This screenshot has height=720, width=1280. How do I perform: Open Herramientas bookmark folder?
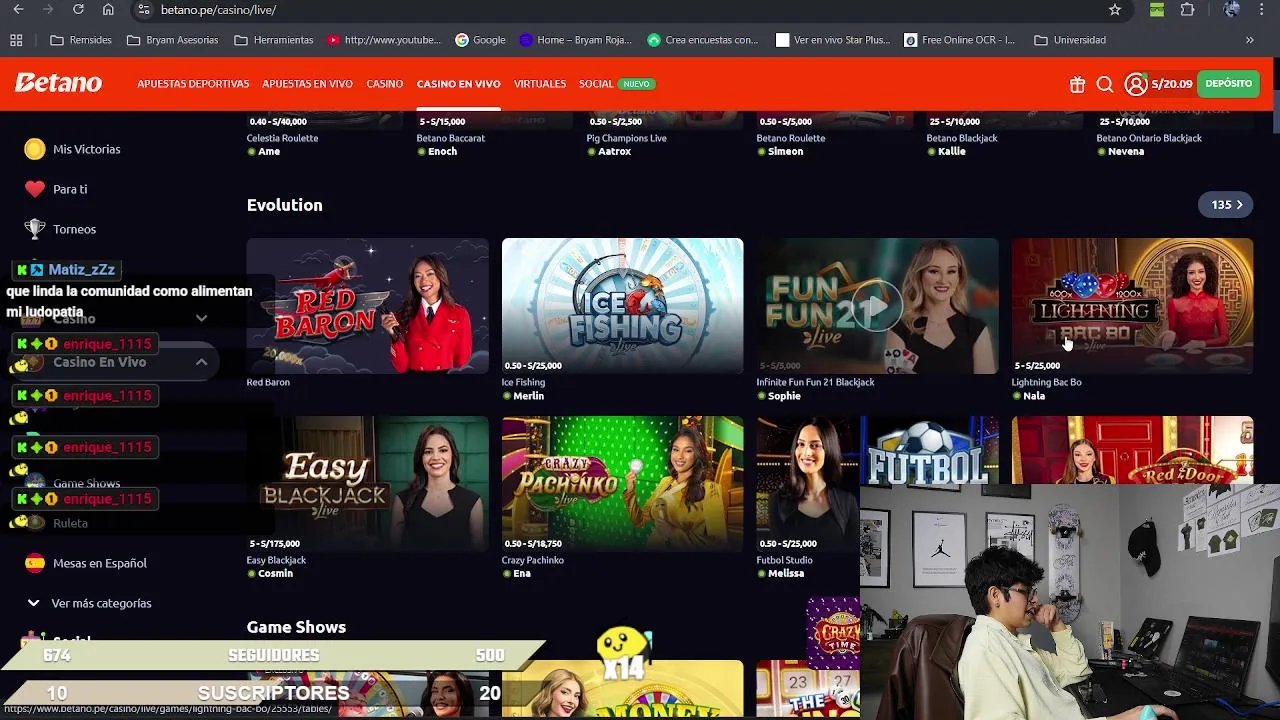(x=273, y=40)
